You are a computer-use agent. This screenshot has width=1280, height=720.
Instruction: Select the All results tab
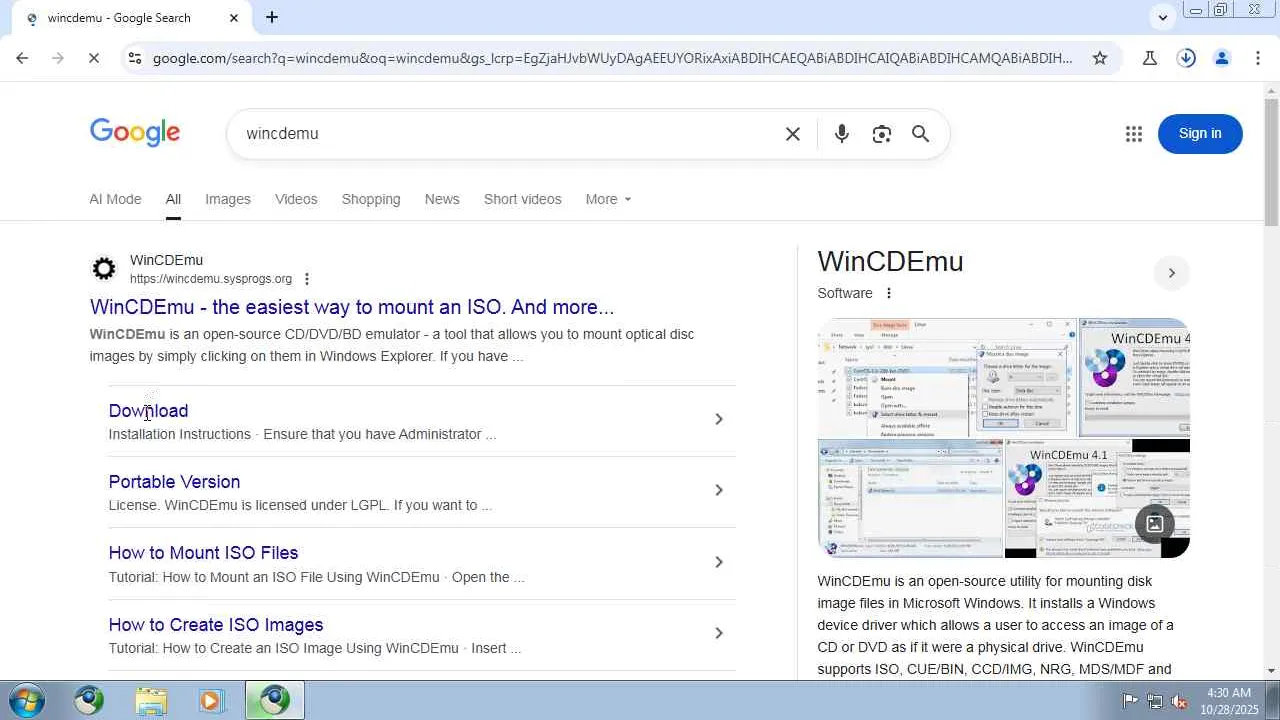coord(173,199)
